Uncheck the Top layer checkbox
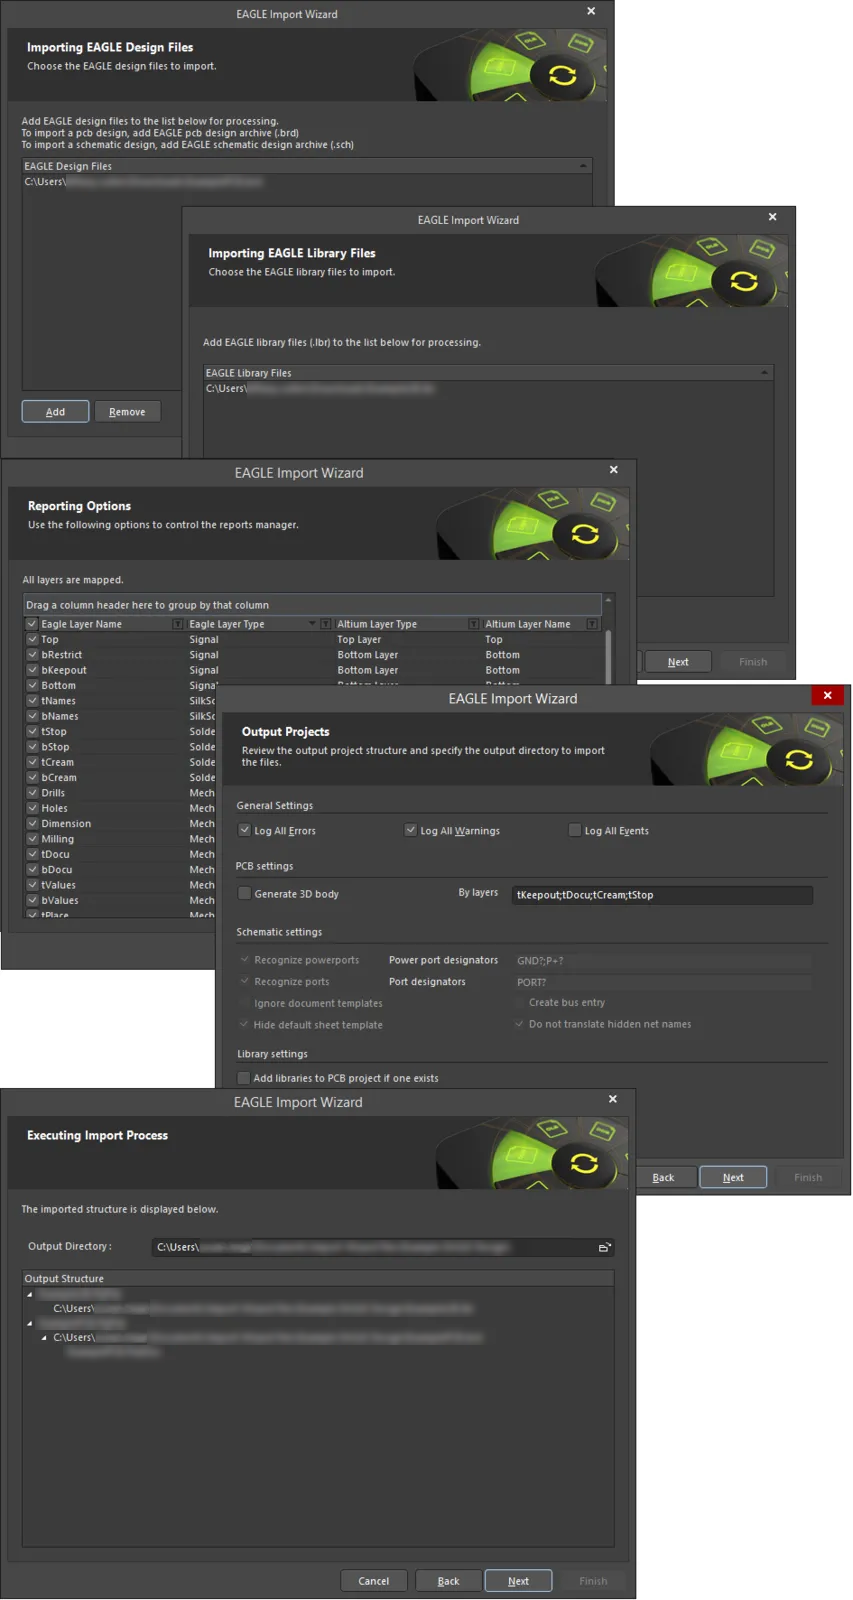Screen dimensions: 853x1600 (32, 639)
